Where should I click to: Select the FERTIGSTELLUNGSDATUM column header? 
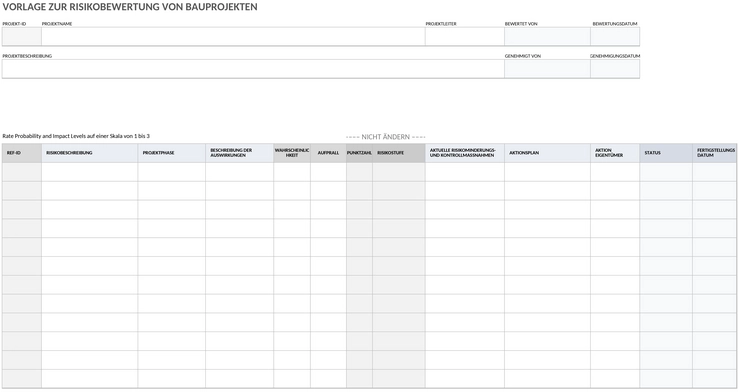click(714, 153)
